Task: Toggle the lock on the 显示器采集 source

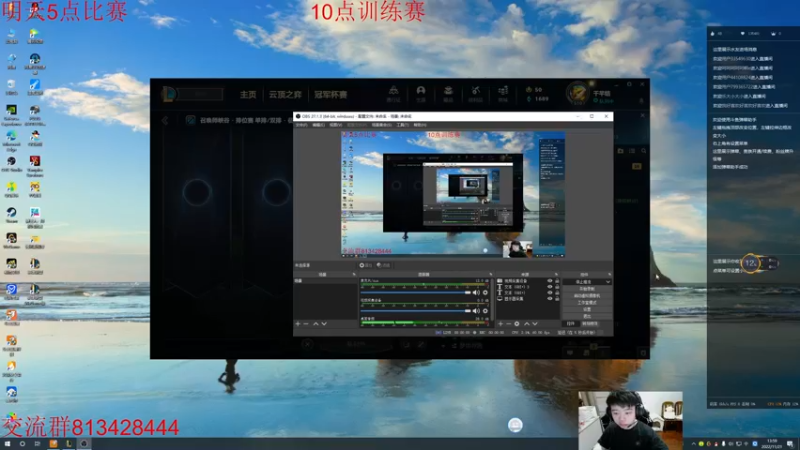Action: [x=557, y=298]
